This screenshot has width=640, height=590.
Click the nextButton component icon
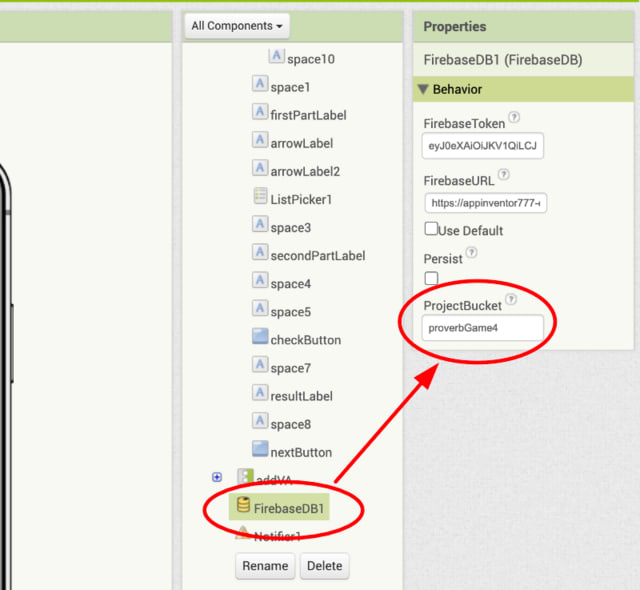[x=260, y=451]
